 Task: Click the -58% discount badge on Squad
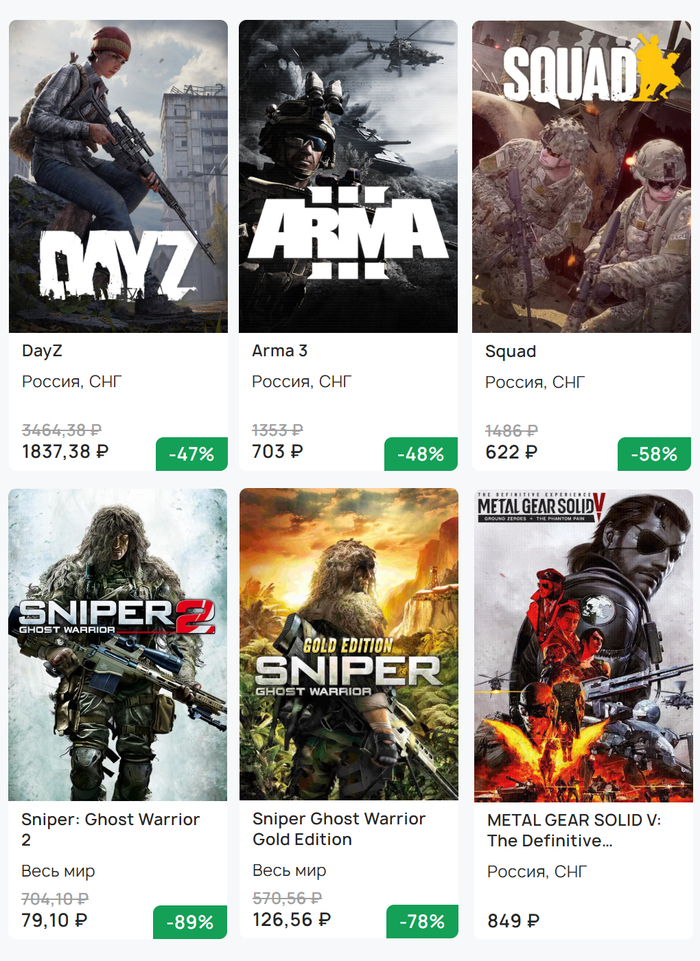pos(654,454)
